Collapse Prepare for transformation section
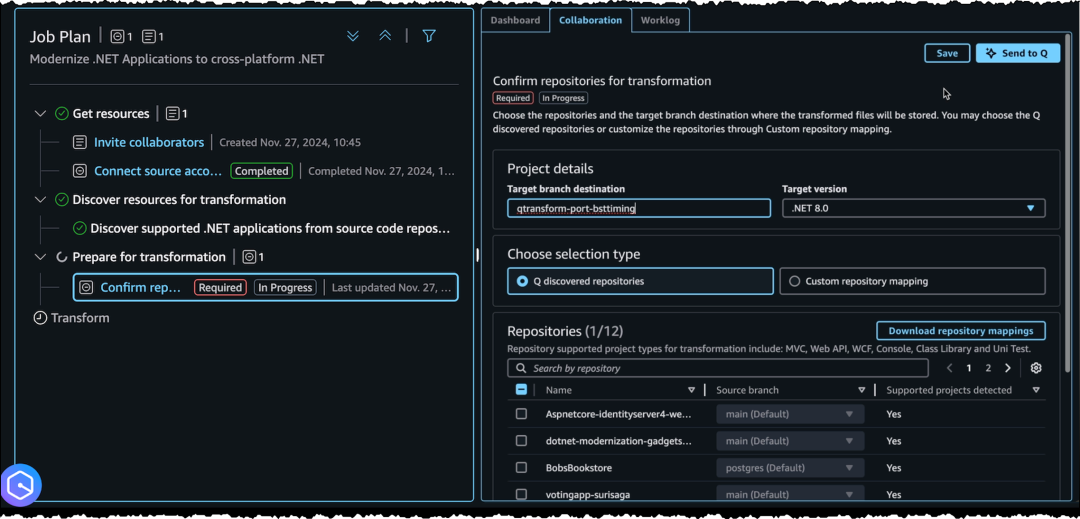1080x519 pixels. click(40, 257)
